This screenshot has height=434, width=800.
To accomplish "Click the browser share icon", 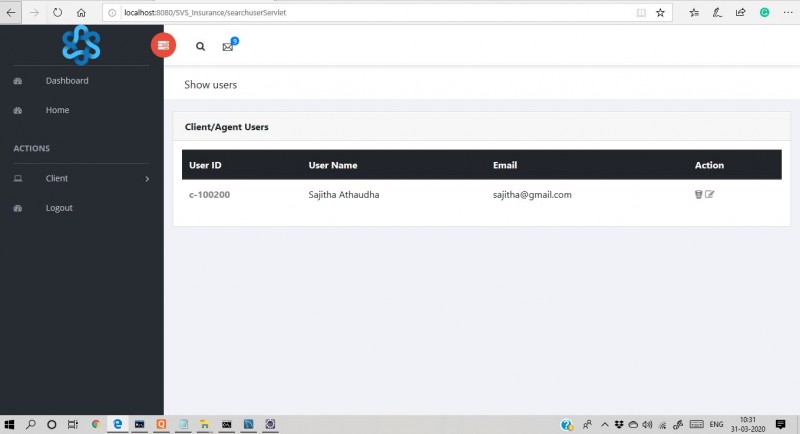I will [740, 13].
